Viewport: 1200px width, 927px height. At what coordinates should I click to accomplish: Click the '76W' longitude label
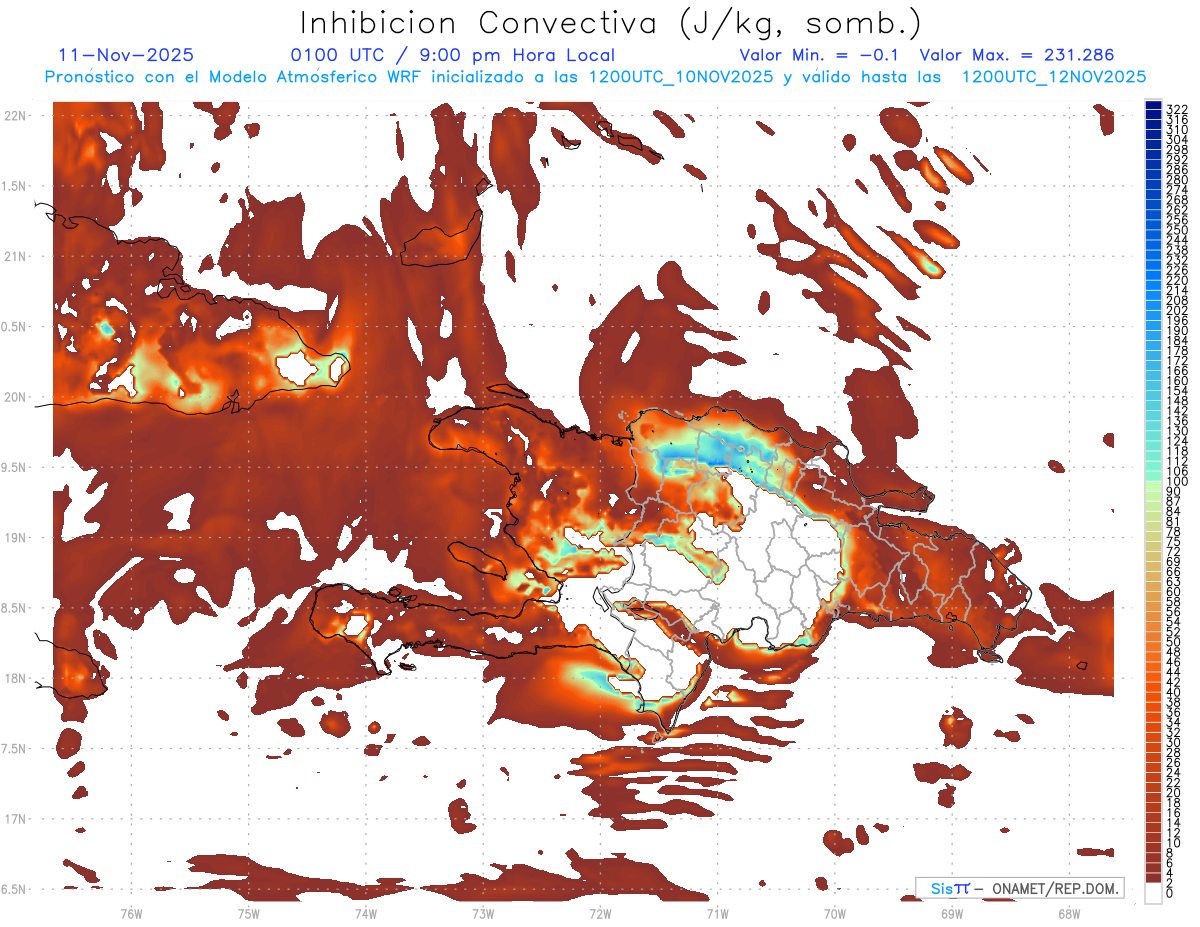tap(131, 913)
